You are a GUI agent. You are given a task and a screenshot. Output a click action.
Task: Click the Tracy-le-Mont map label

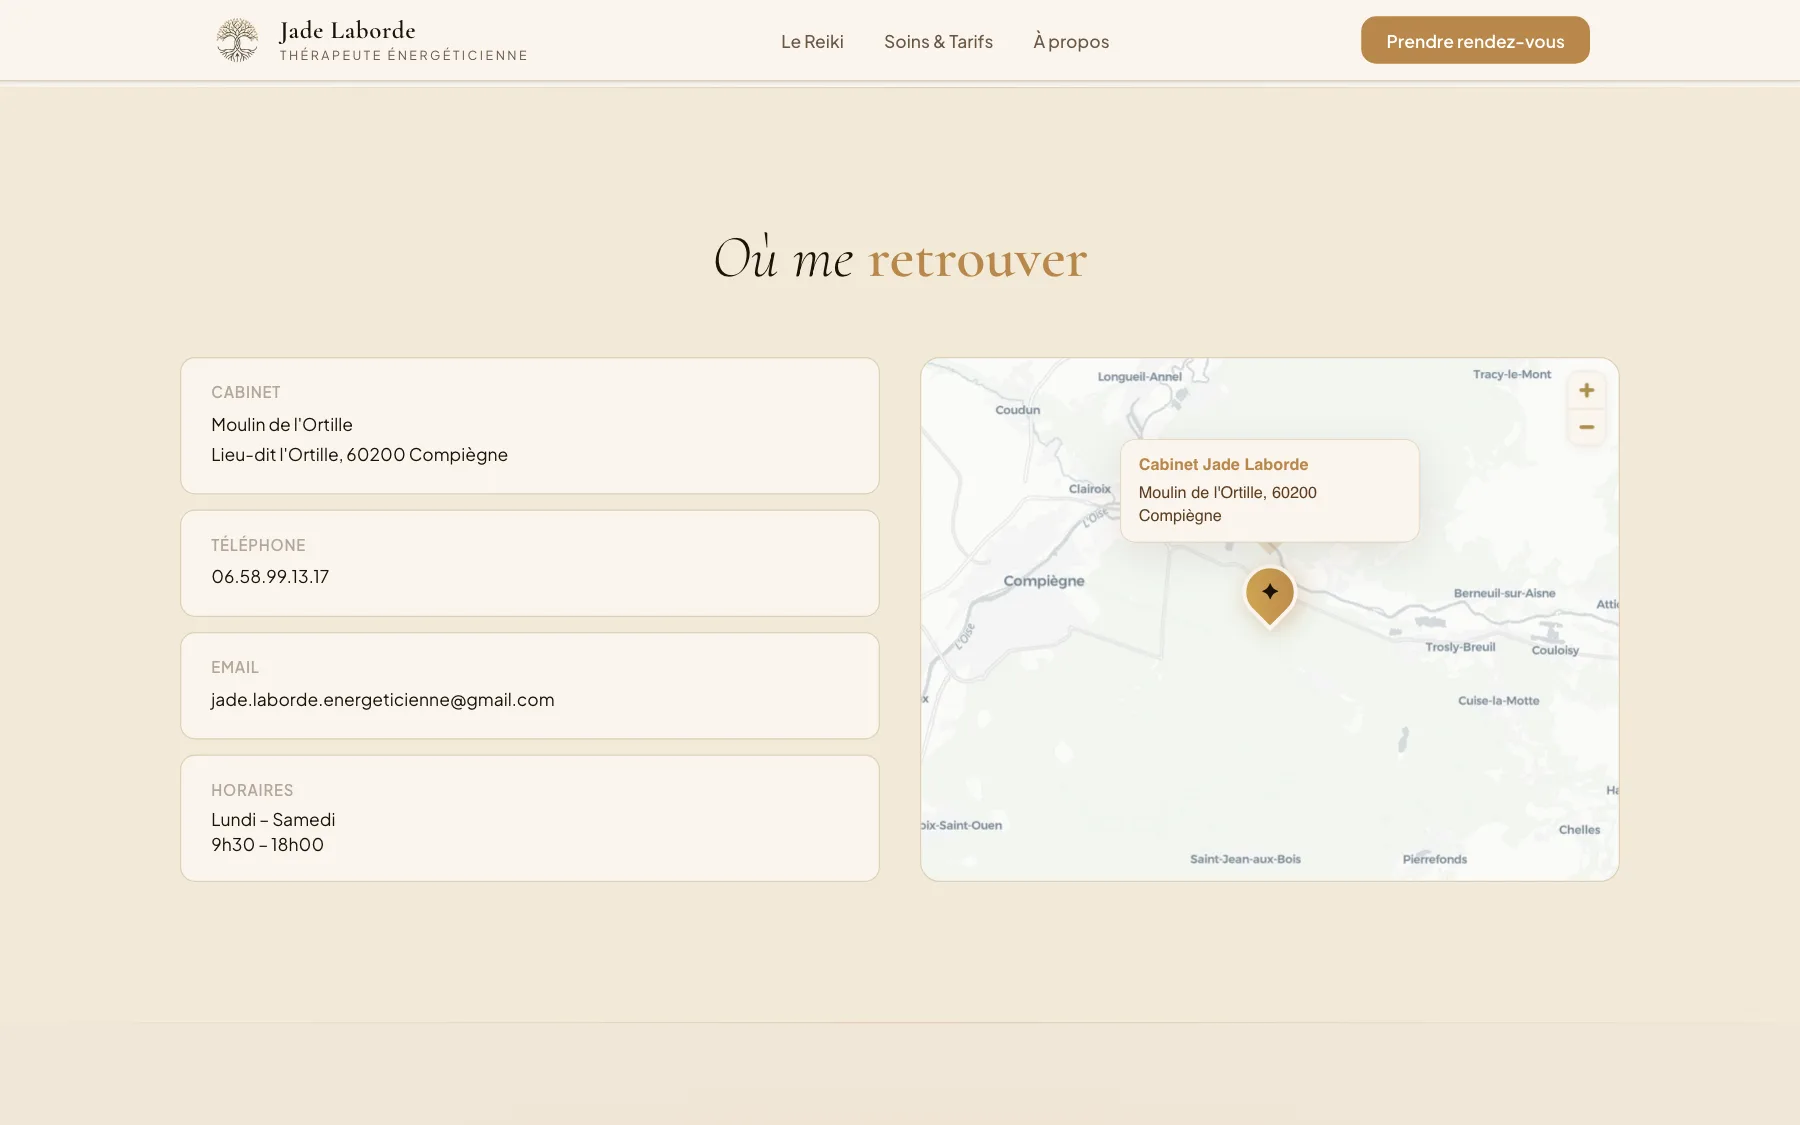click(x=1511, y=374)
